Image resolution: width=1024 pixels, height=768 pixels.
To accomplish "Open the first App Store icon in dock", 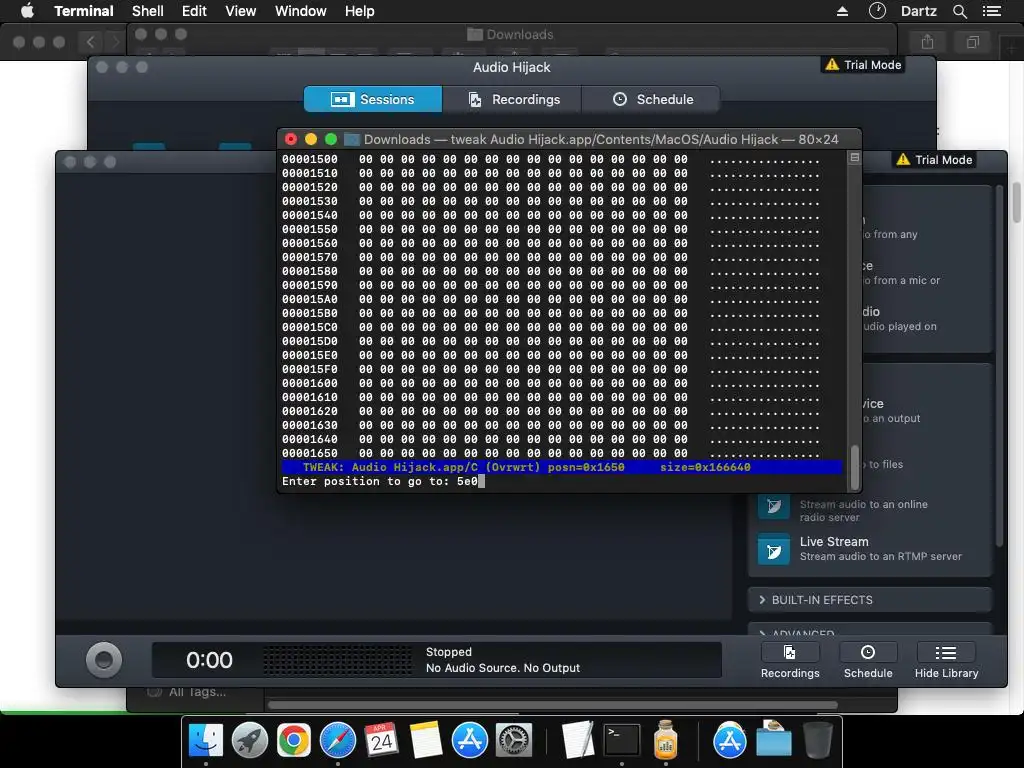I will (470, 741).
